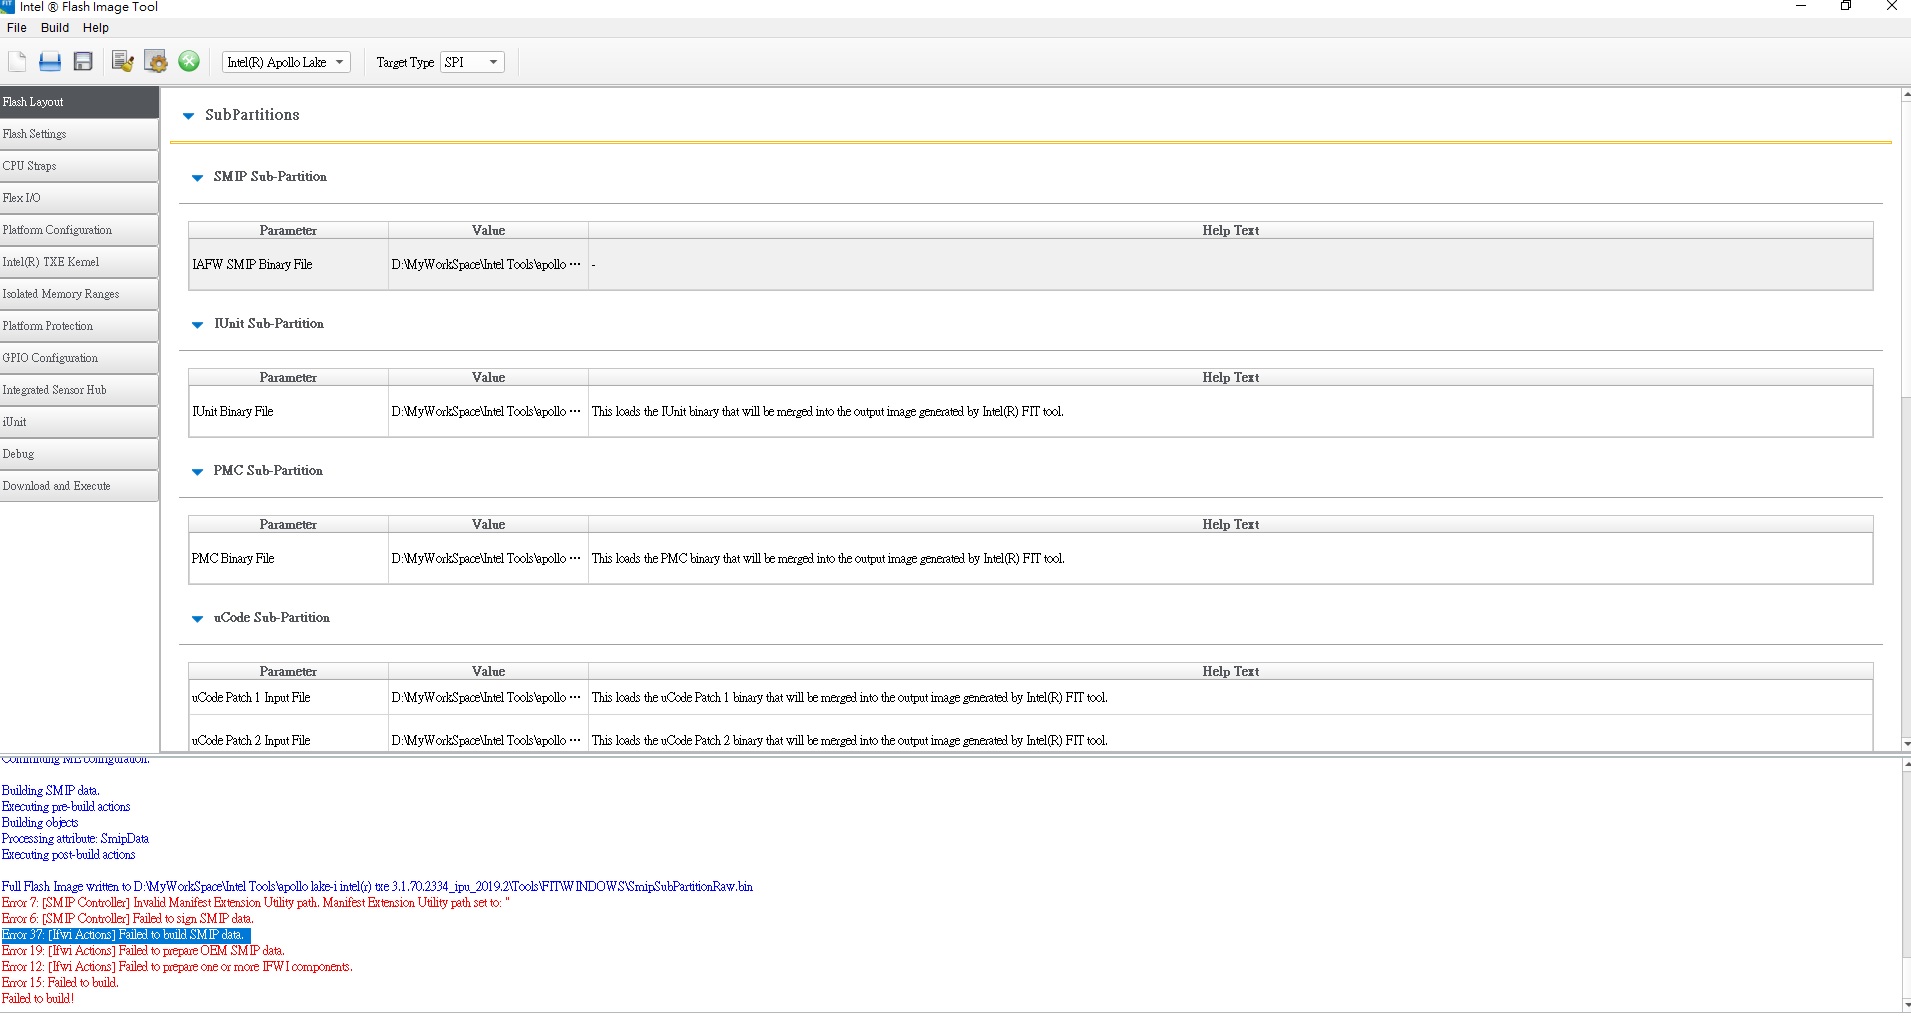
Task: Select the Error 37 log line
Action: click(123, 935)
